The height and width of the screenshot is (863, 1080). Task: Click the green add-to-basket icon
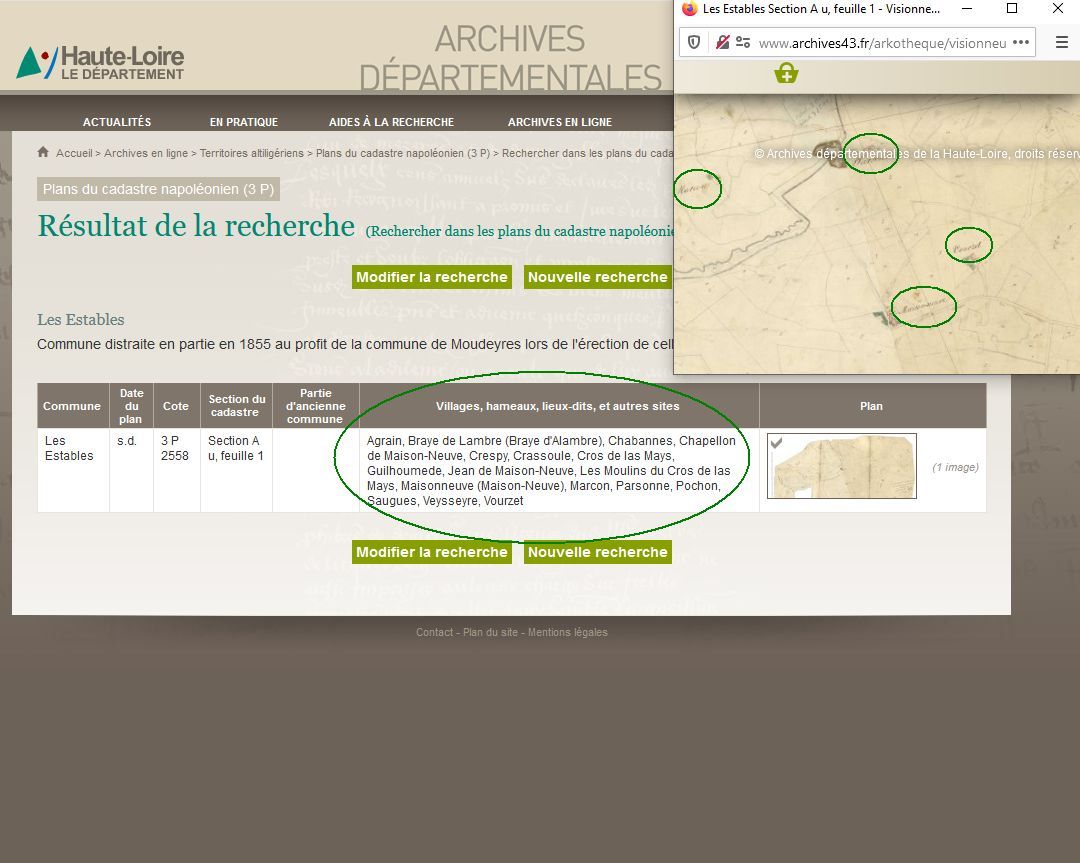(x=786, y=73)
